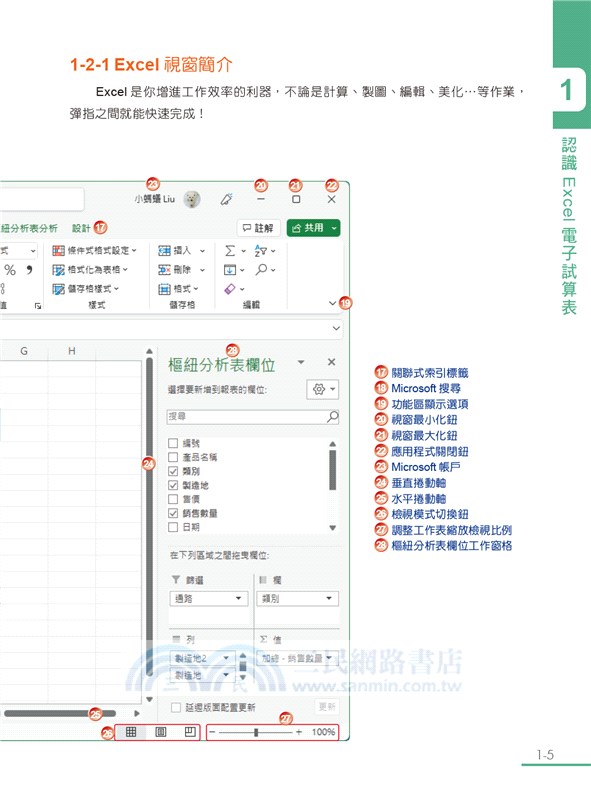Switch to Page Layout view icon
Screen dimensions: 591x800
[x=160, y=732]
